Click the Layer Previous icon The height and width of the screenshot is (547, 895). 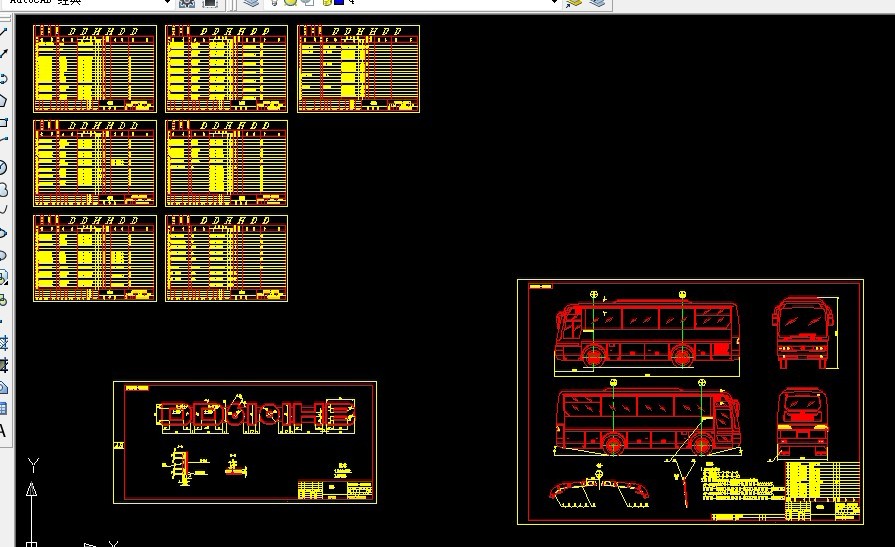click(597, 3)
